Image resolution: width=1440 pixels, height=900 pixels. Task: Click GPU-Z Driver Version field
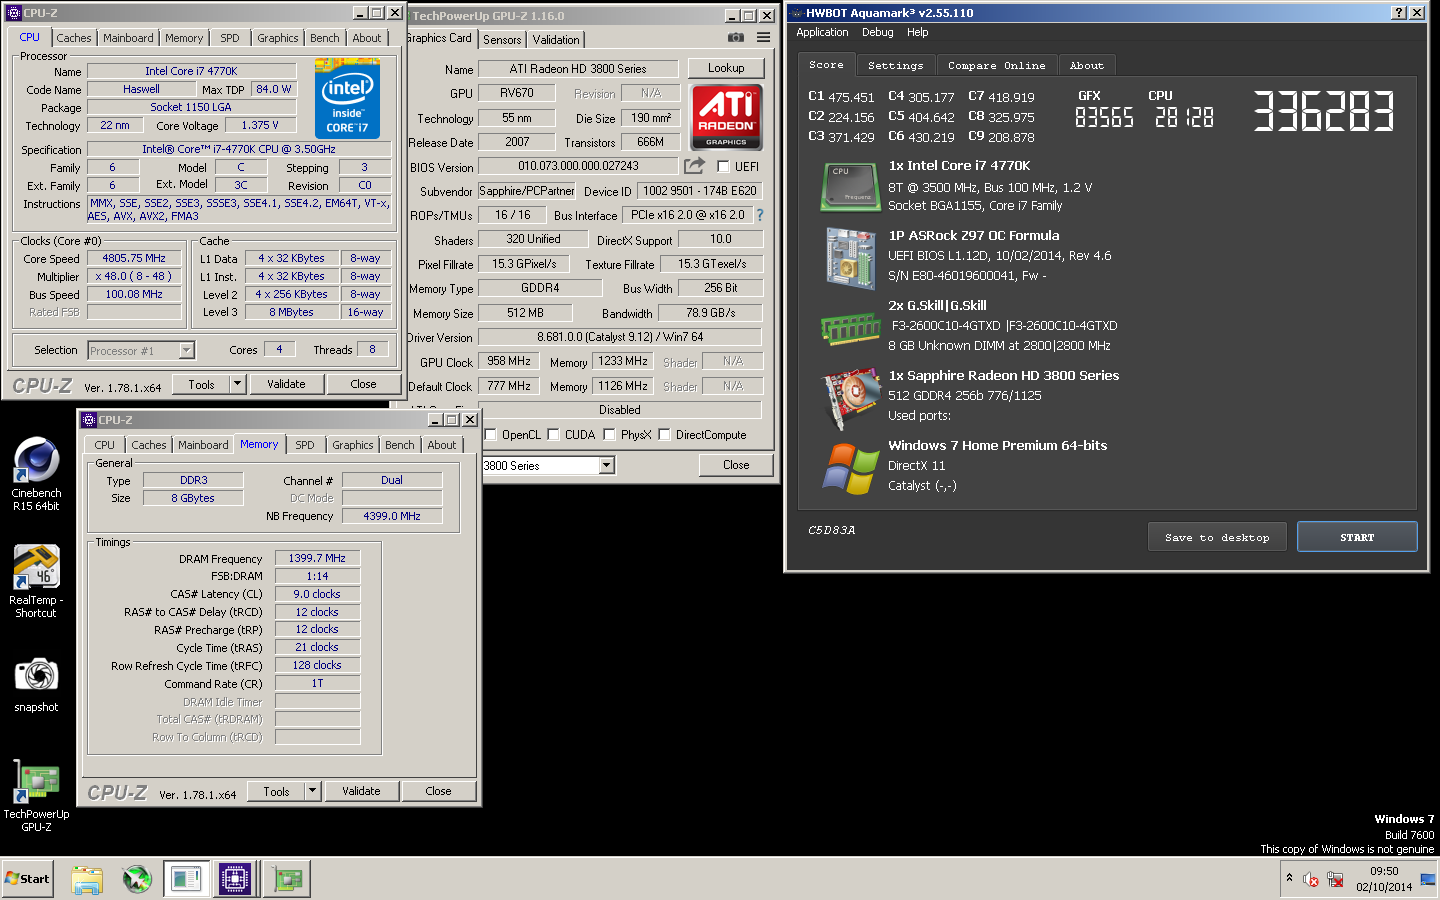pos(620,337)
